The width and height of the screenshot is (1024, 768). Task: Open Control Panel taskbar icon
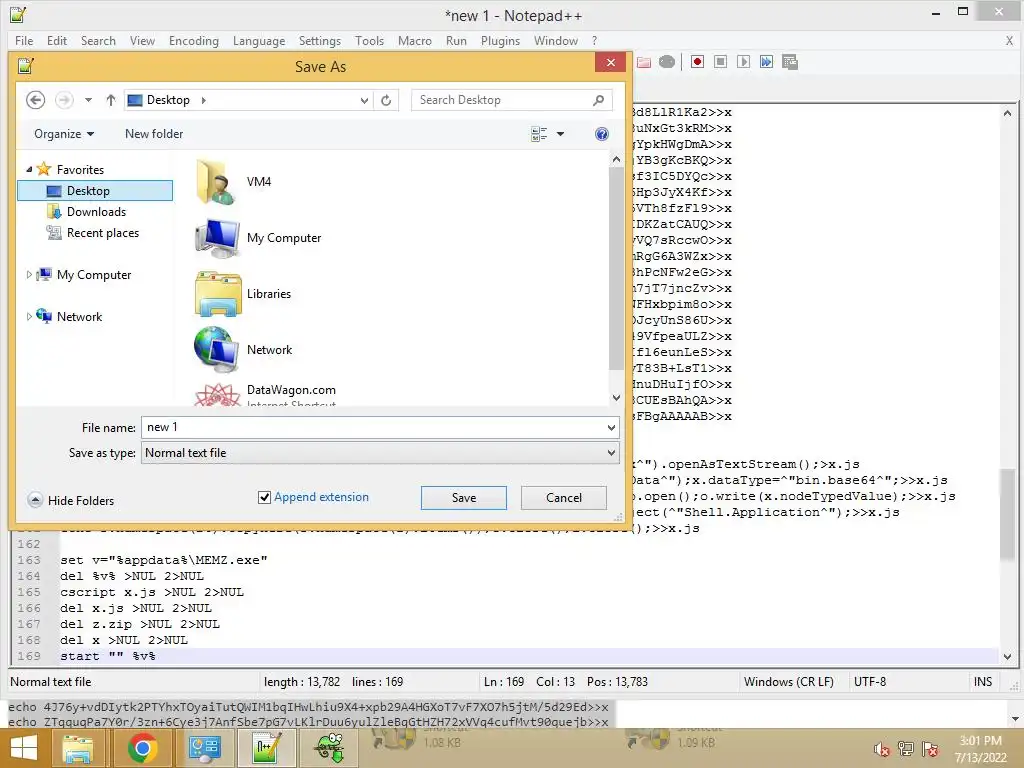pyautogui.click(x=204, y=748)
